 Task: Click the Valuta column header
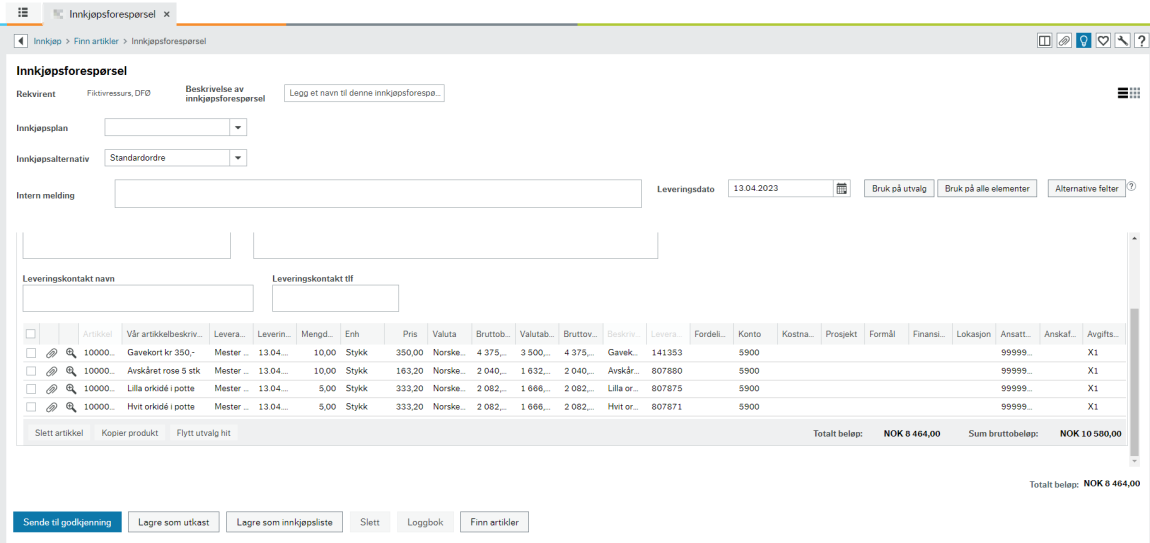pyautogui.click(x=450, y=334)
